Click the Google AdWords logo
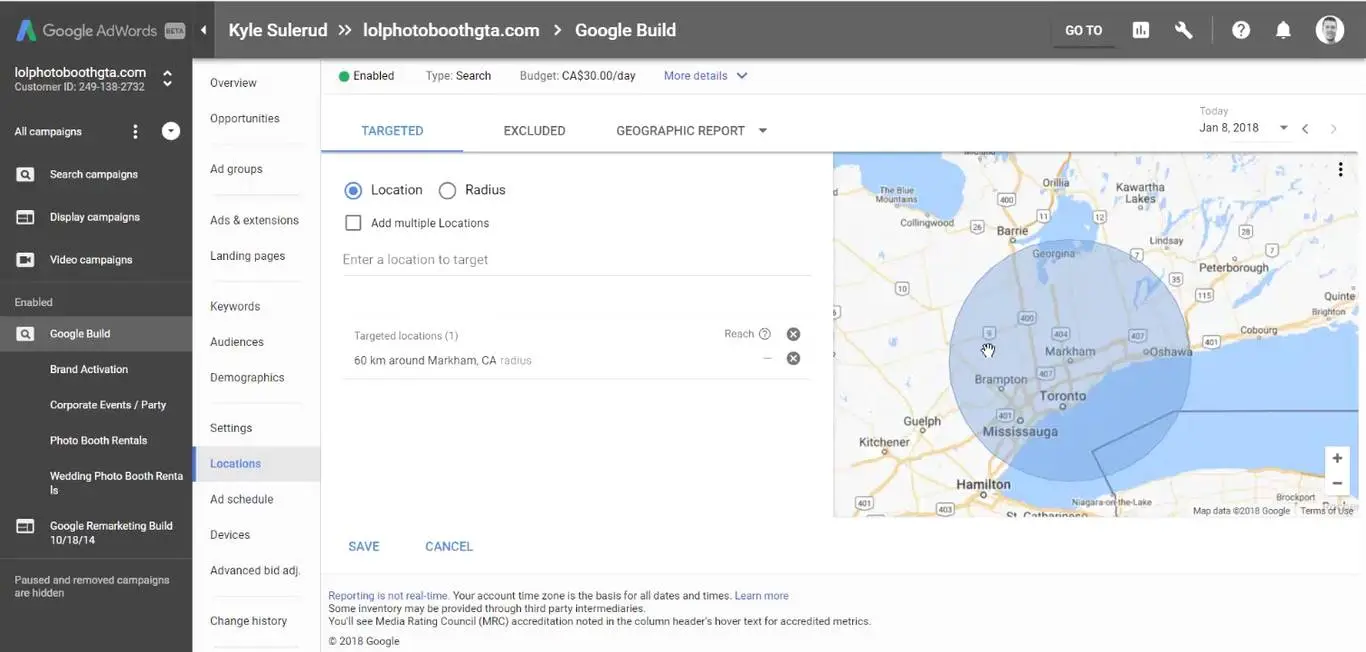Image resolution: width=1366 pixels, height=652 pixels. coord(100,30)
